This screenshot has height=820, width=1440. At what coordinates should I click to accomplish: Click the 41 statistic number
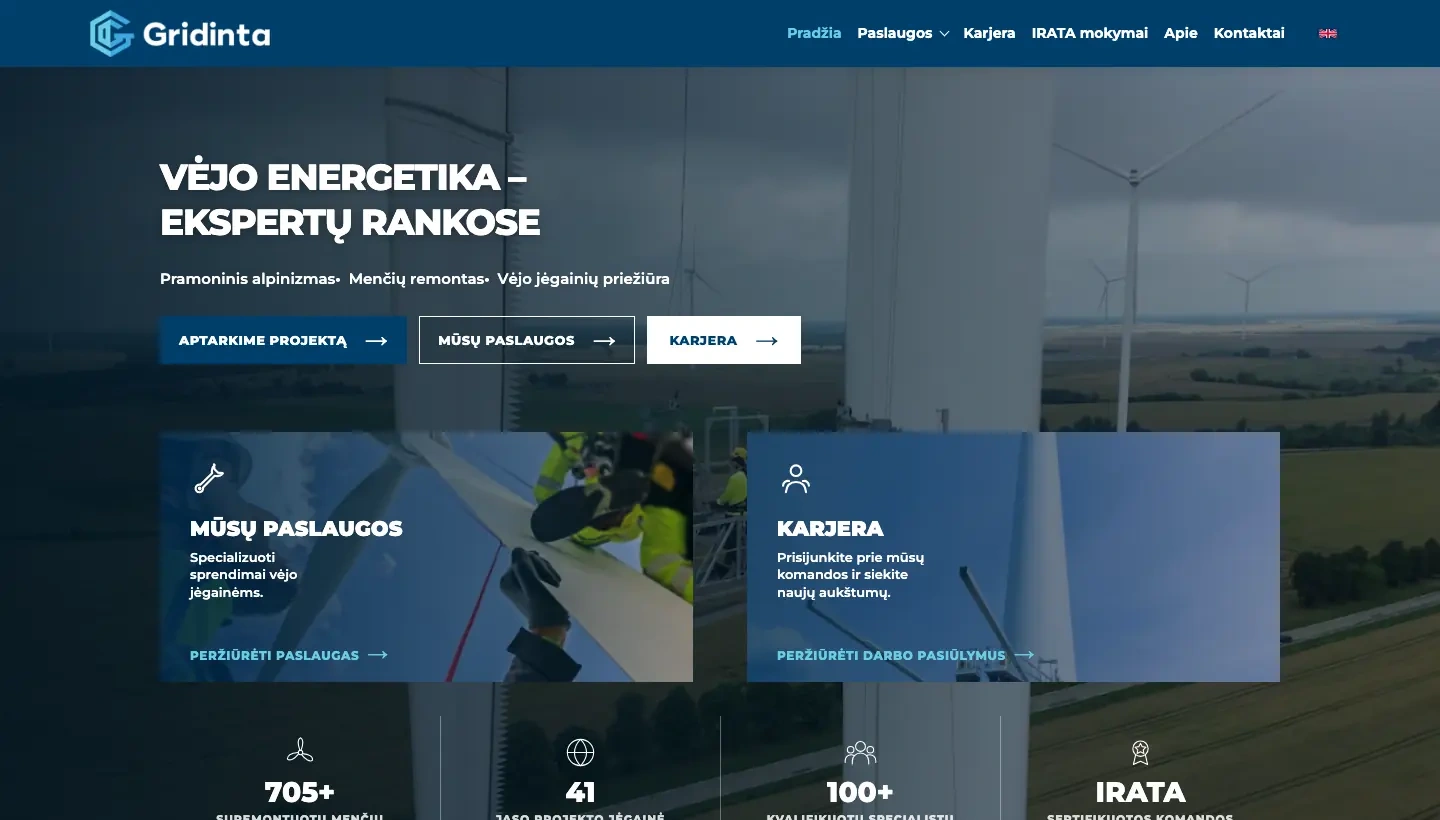(x=580, y=792)
